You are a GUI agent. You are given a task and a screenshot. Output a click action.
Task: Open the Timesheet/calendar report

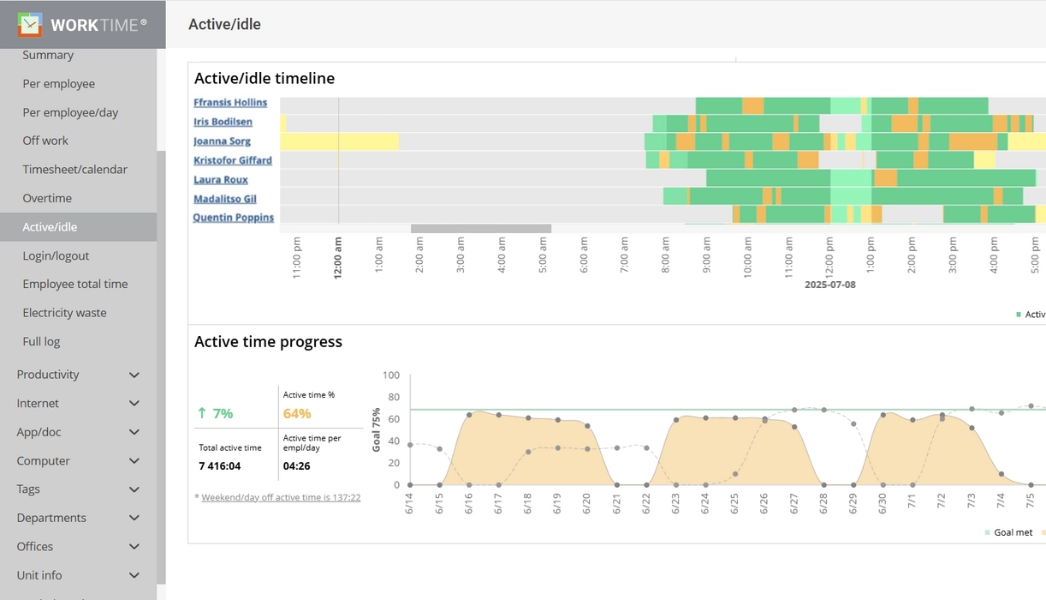click(75, 170)
